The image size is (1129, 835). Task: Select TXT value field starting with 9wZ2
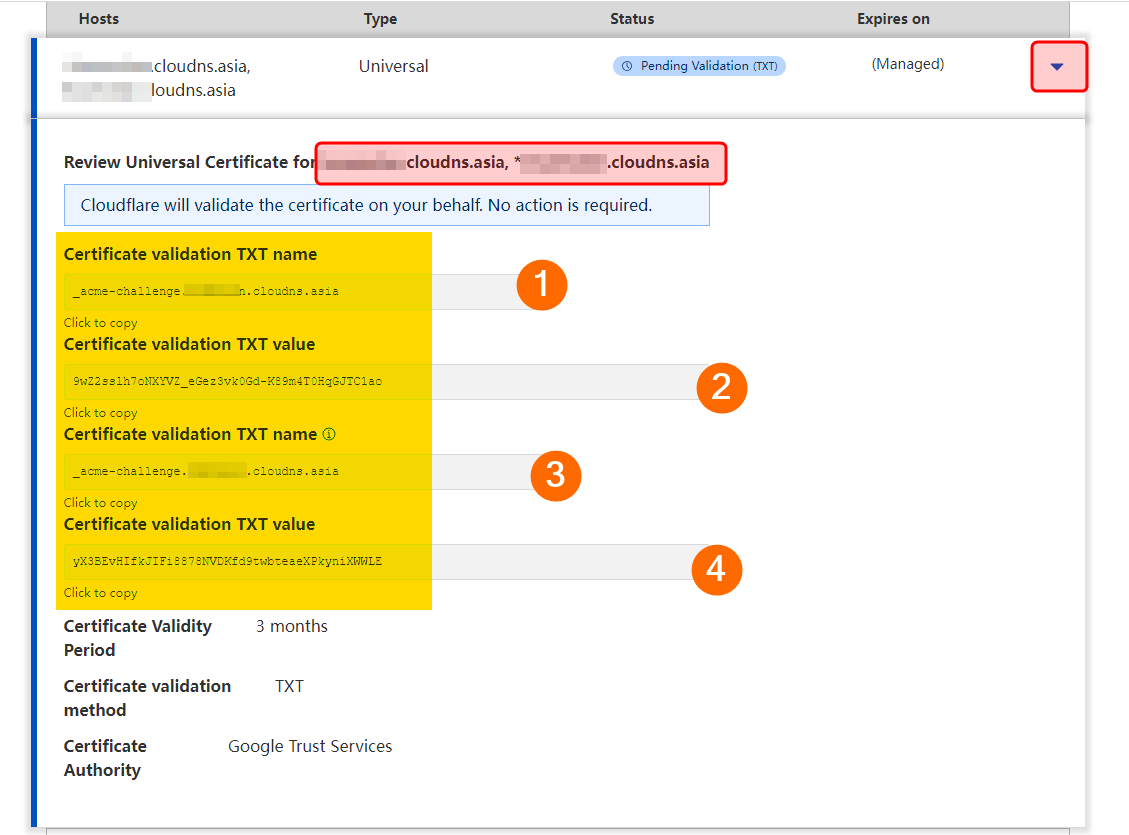coord(380,382)
